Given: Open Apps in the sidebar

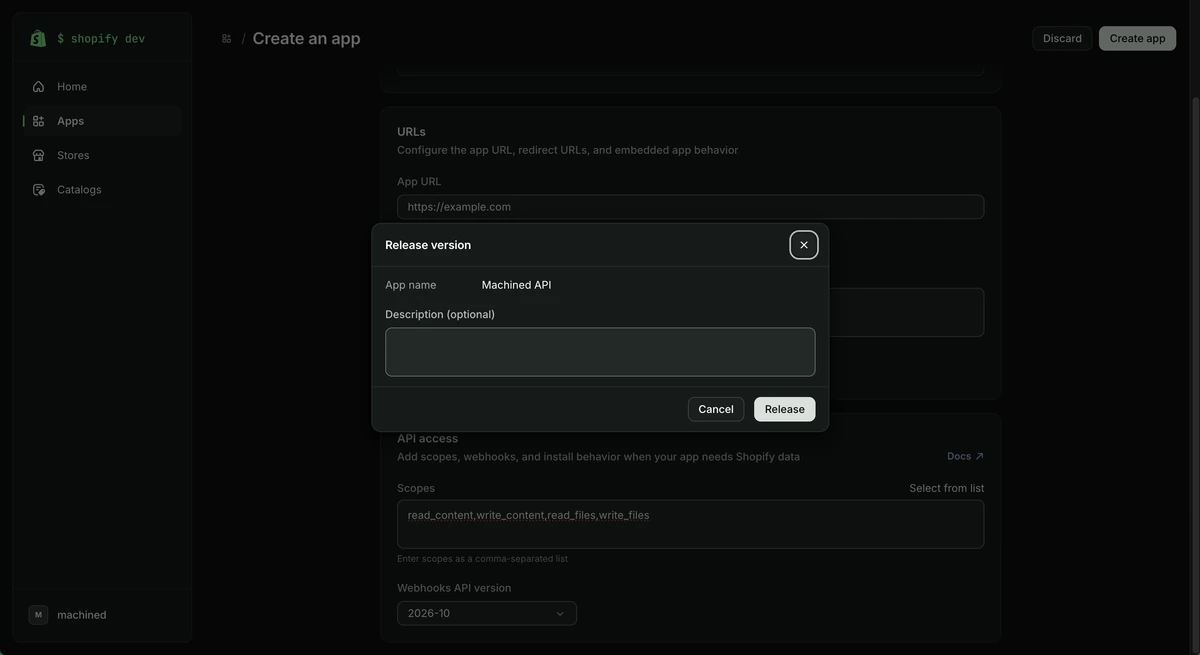Looking at the screenshot, I should pos(102,121).
